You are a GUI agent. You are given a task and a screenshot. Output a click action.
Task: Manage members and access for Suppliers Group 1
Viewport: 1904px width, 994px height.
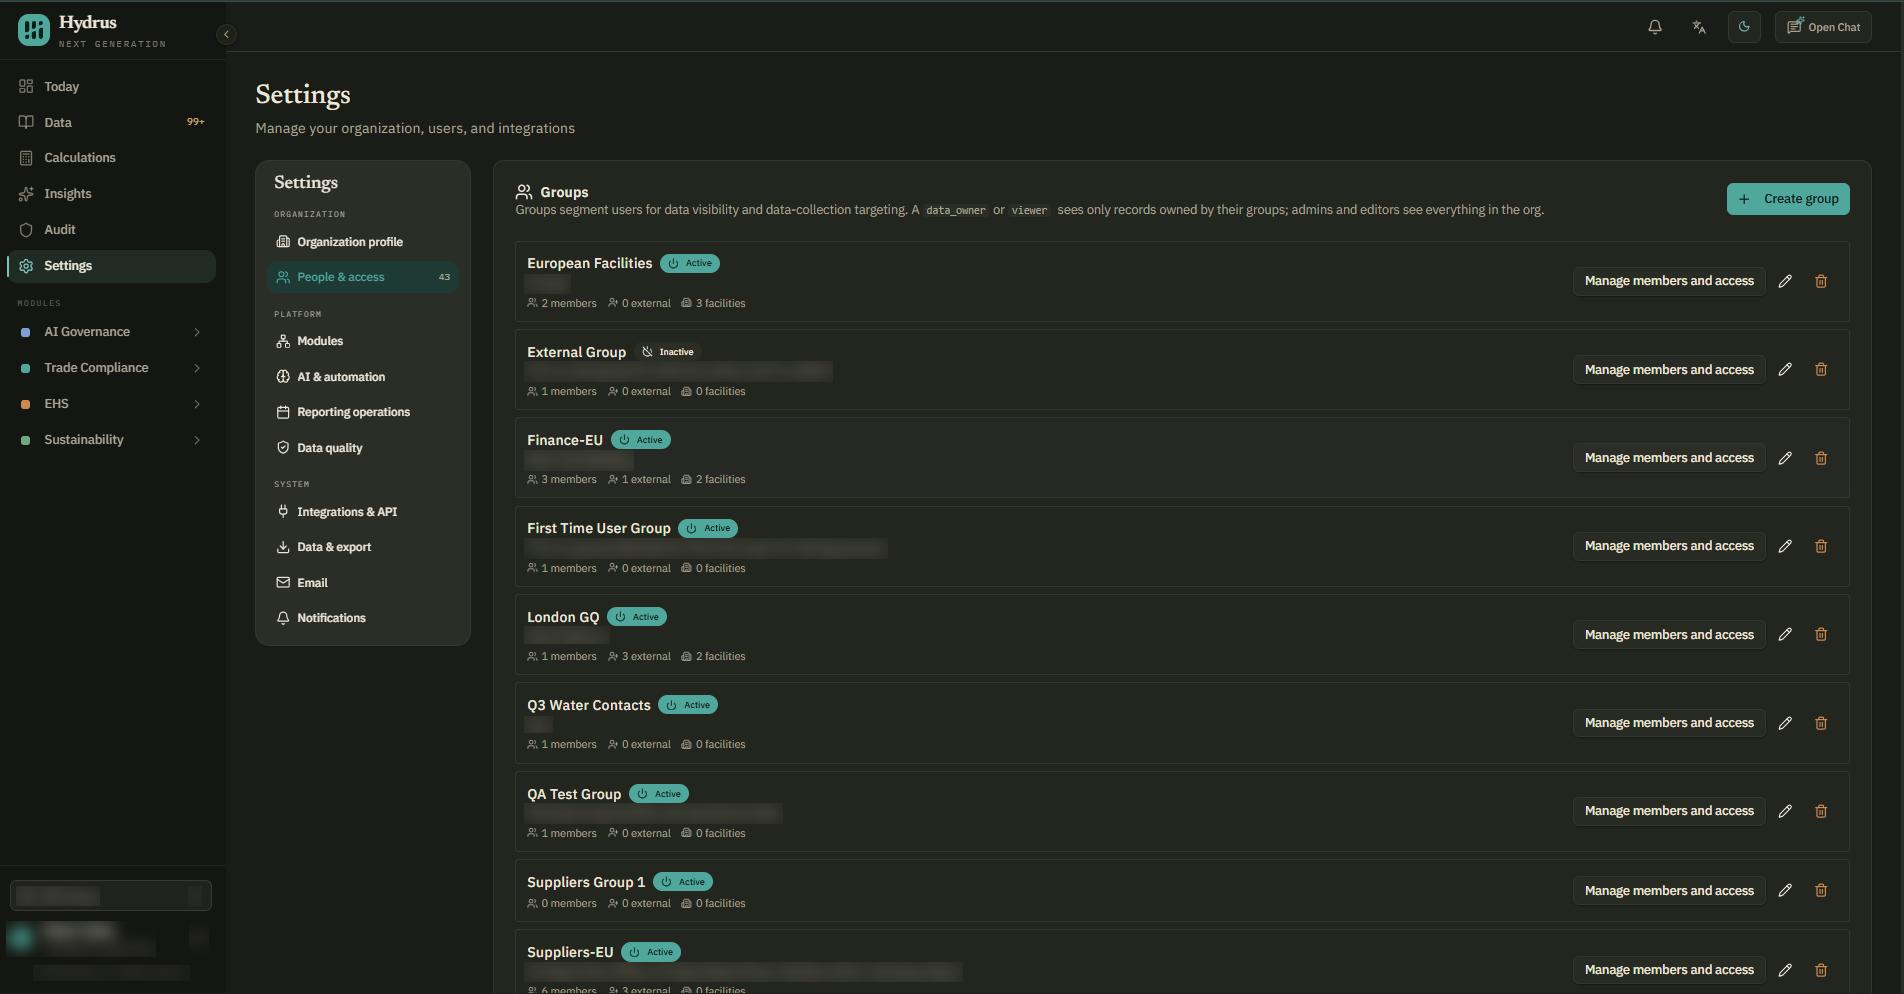tap(1669, 890)
